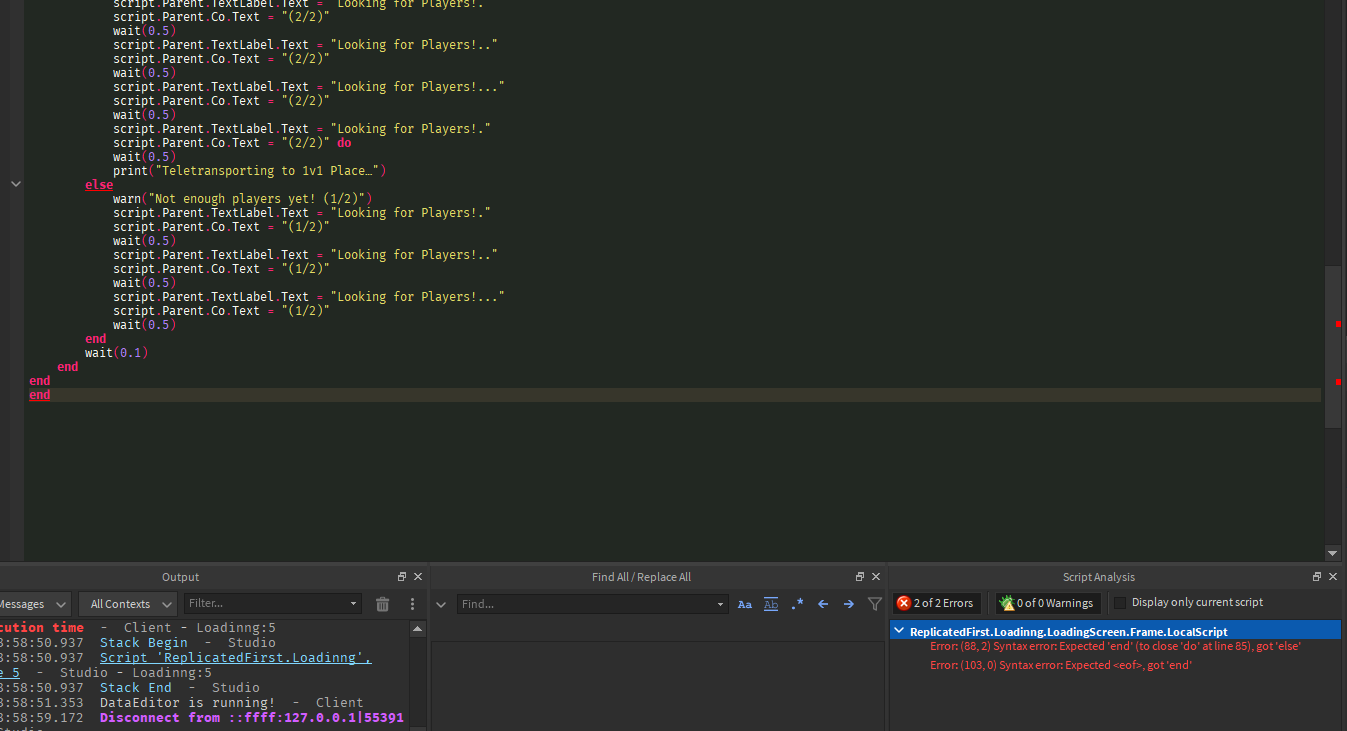Check 'Display only current script' box

(1120, 603)
